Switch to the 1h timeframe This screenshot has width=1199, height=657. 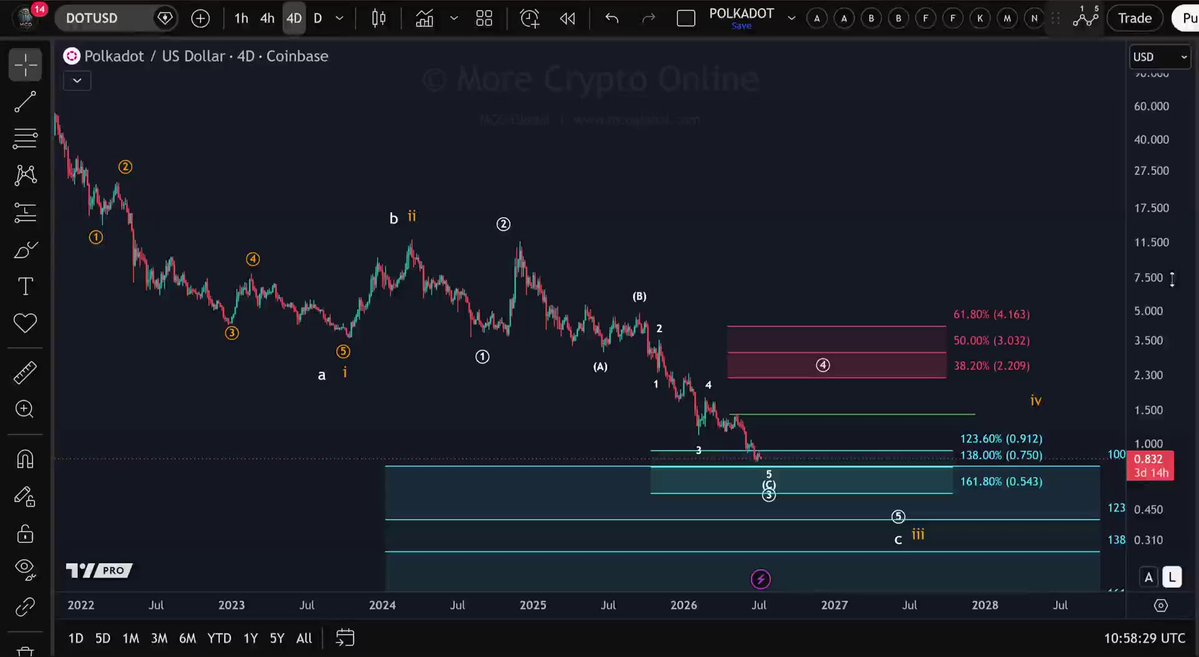(241, 18)
